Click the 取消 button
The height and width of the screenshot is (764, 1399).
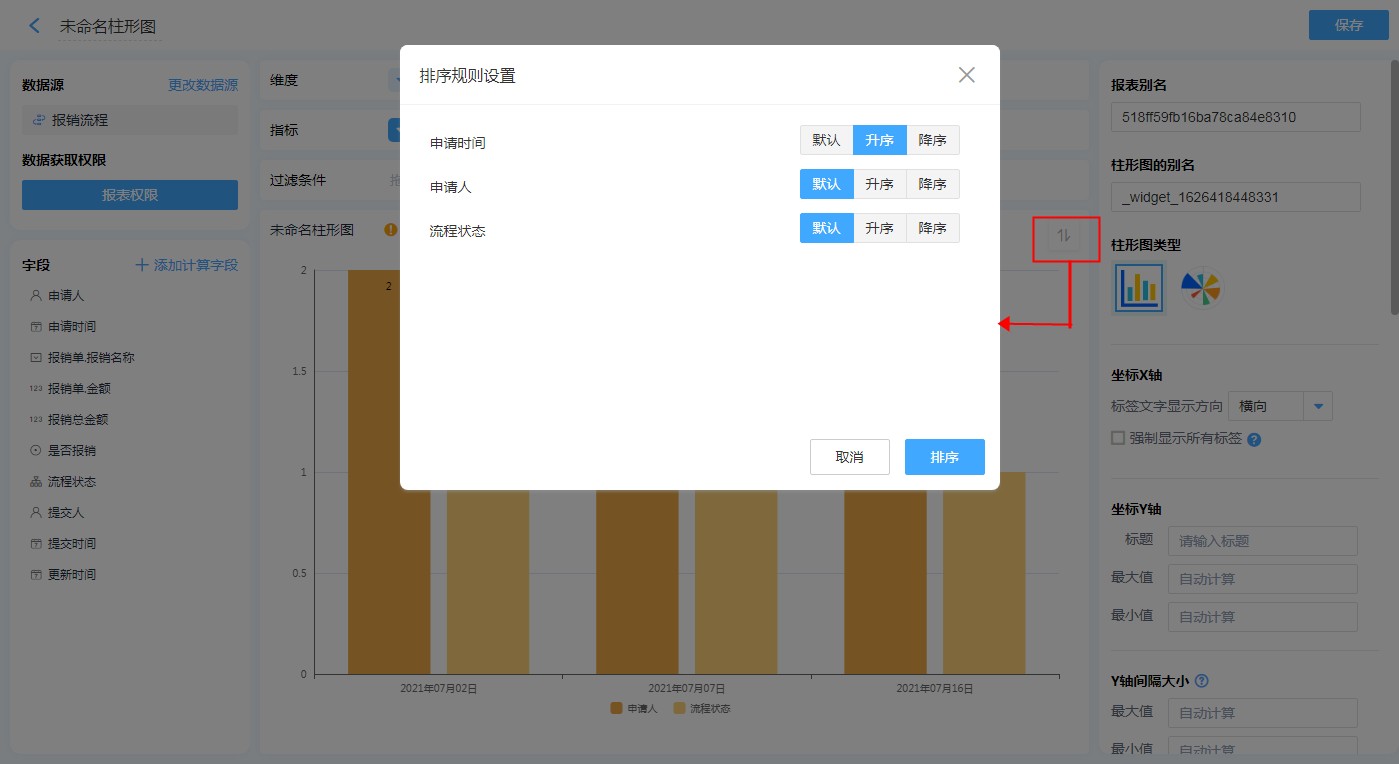[x=849, y=457]
